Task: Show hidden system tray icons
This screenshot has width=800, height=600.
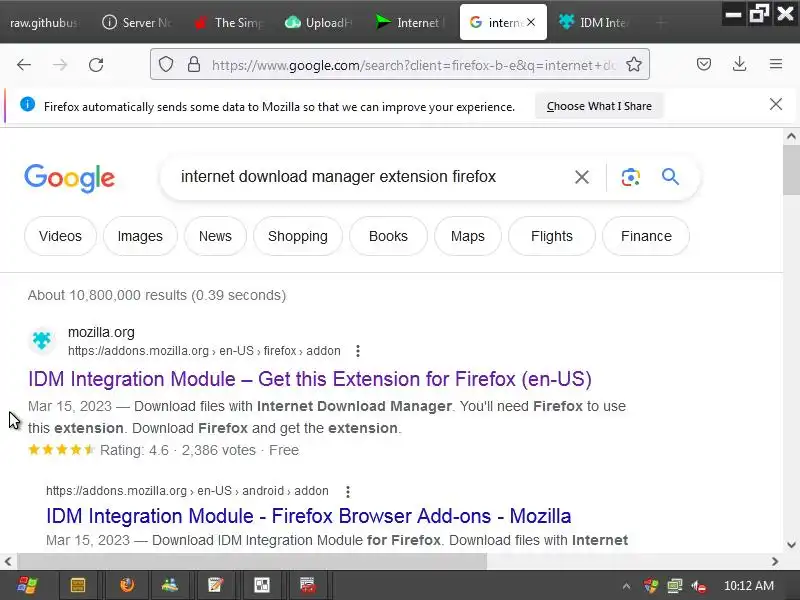Action: tap(626, 586)
